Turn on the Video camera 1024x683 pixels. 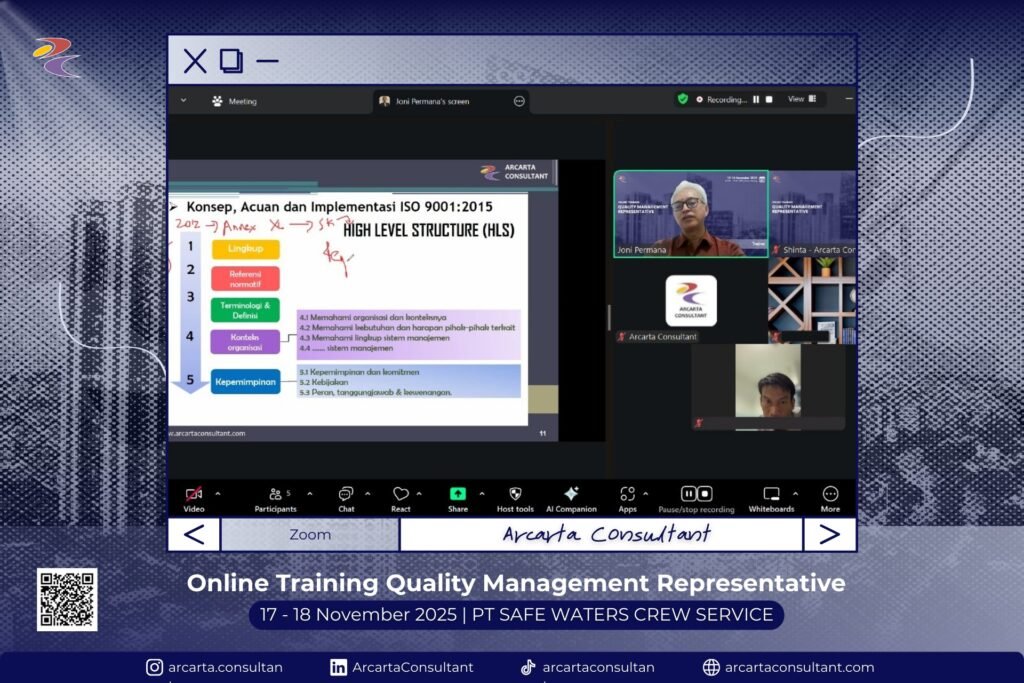[x=194, y=494]
